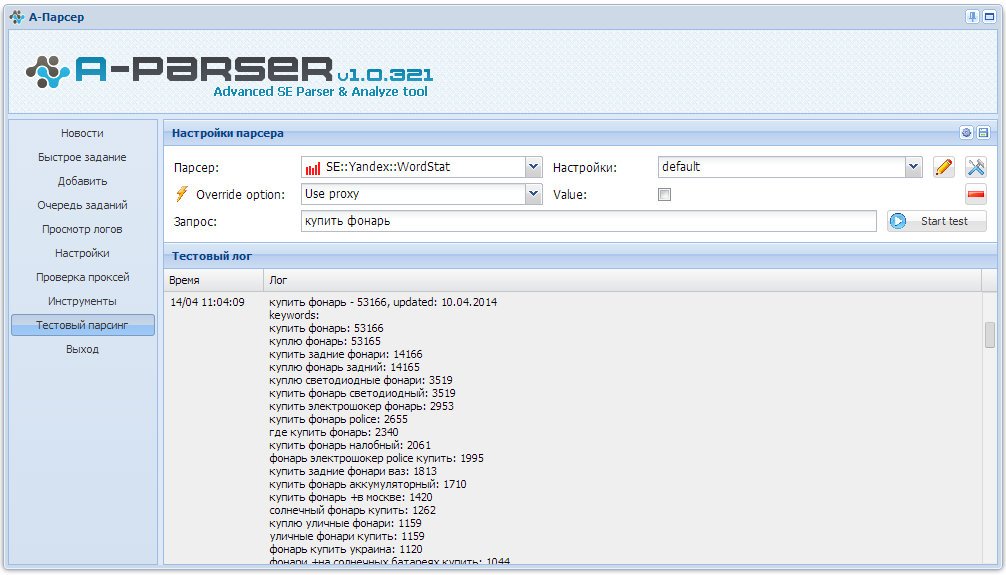
Task: Click log line фонарь электрошокер police купить: 1995
Action: (x=377, y=458)
